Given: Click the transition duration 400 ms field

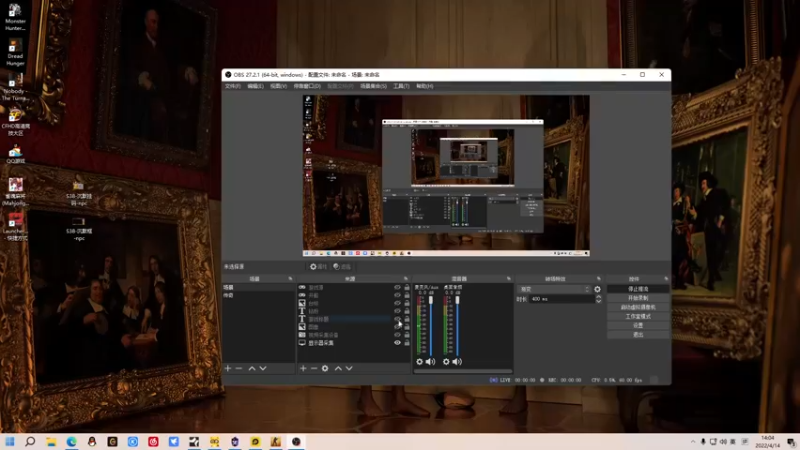Looking at the screenshot, I should (x=561, y=299).
